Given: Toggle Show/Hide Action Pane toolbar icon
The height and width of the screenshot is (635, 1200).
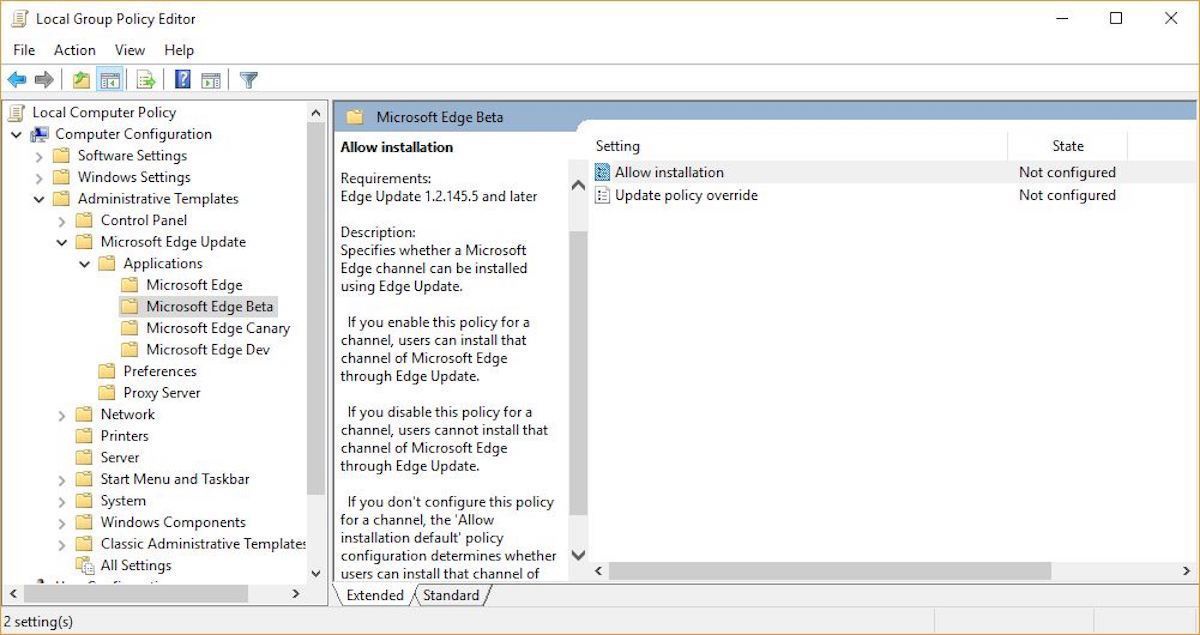Looking at the screenshot, I should (x=210, y=80).
